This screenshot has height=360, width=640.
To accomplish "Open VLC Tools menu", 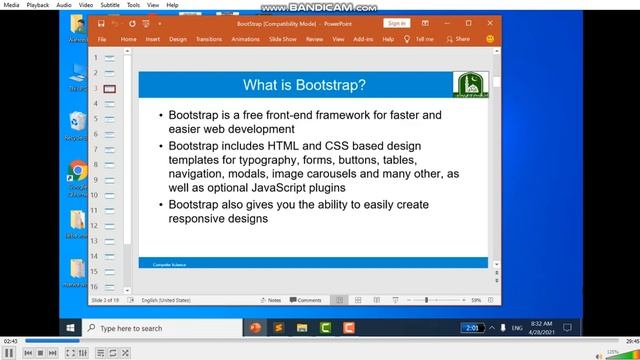I will click(x=133, y=5).
